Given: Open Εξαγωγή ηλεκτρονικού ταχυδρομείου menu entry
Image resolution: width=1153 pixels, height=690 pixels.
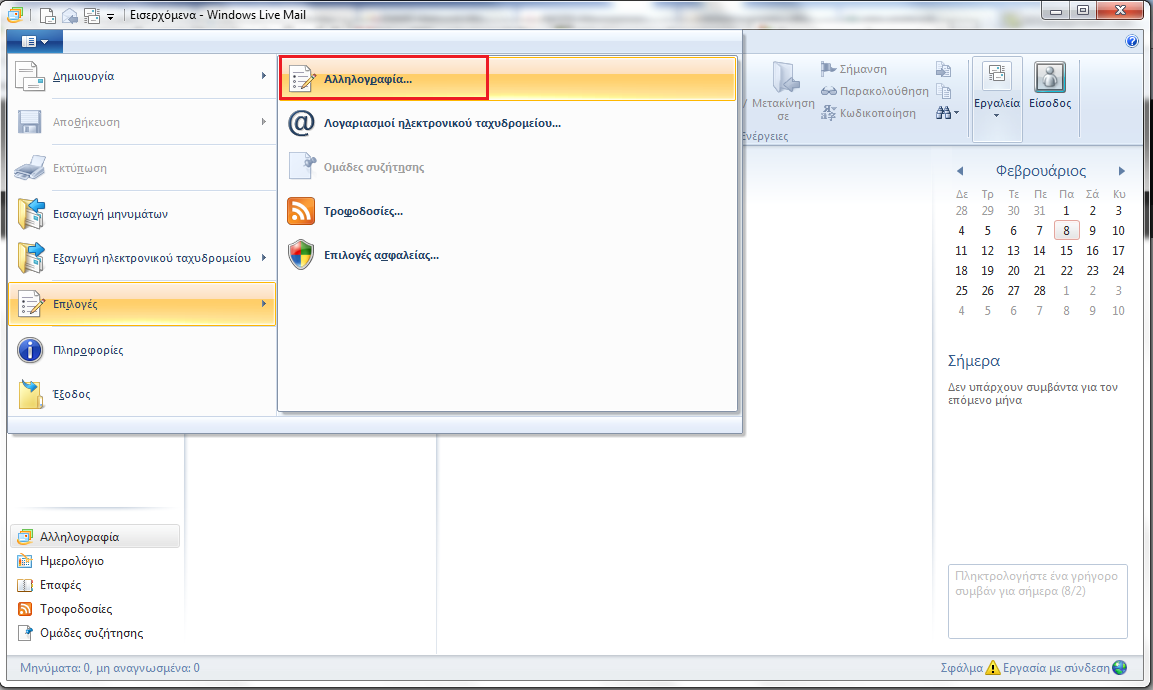Looking at the screenshot, I should 142,258.
